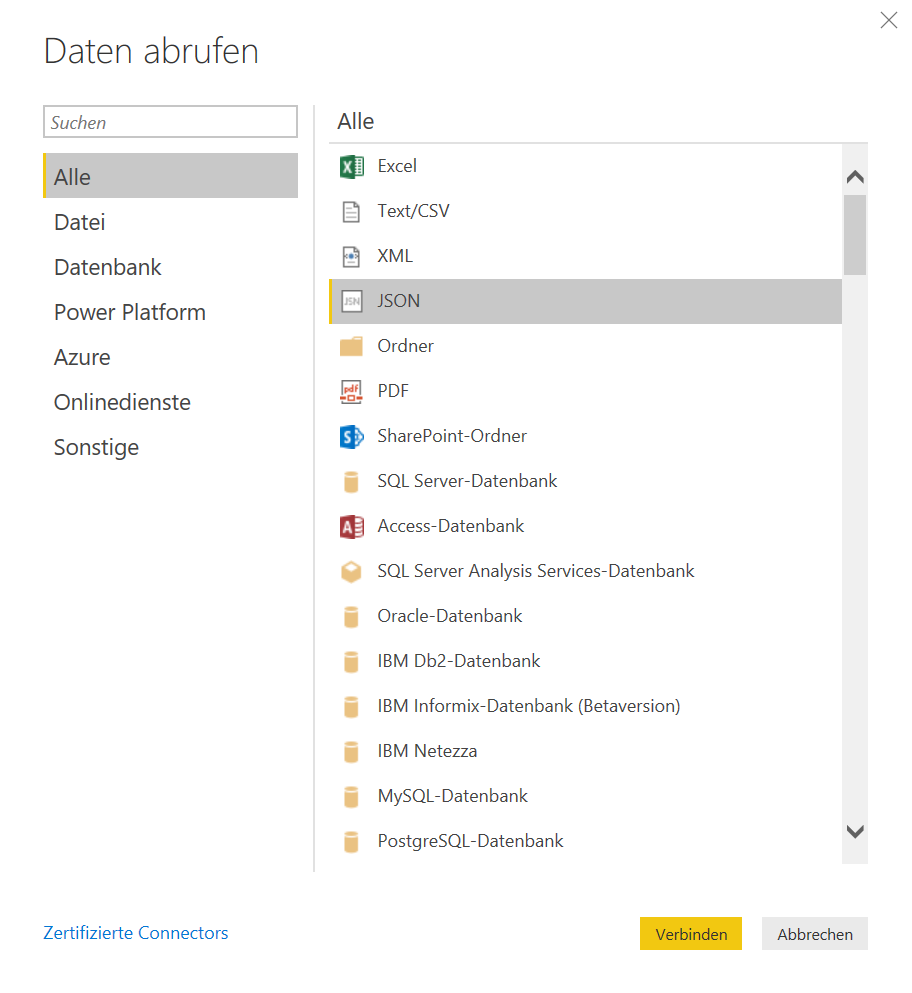Viewport: 912px width, 993px height.
Task: Click the Text/CSV file icon
Action: 351,212
